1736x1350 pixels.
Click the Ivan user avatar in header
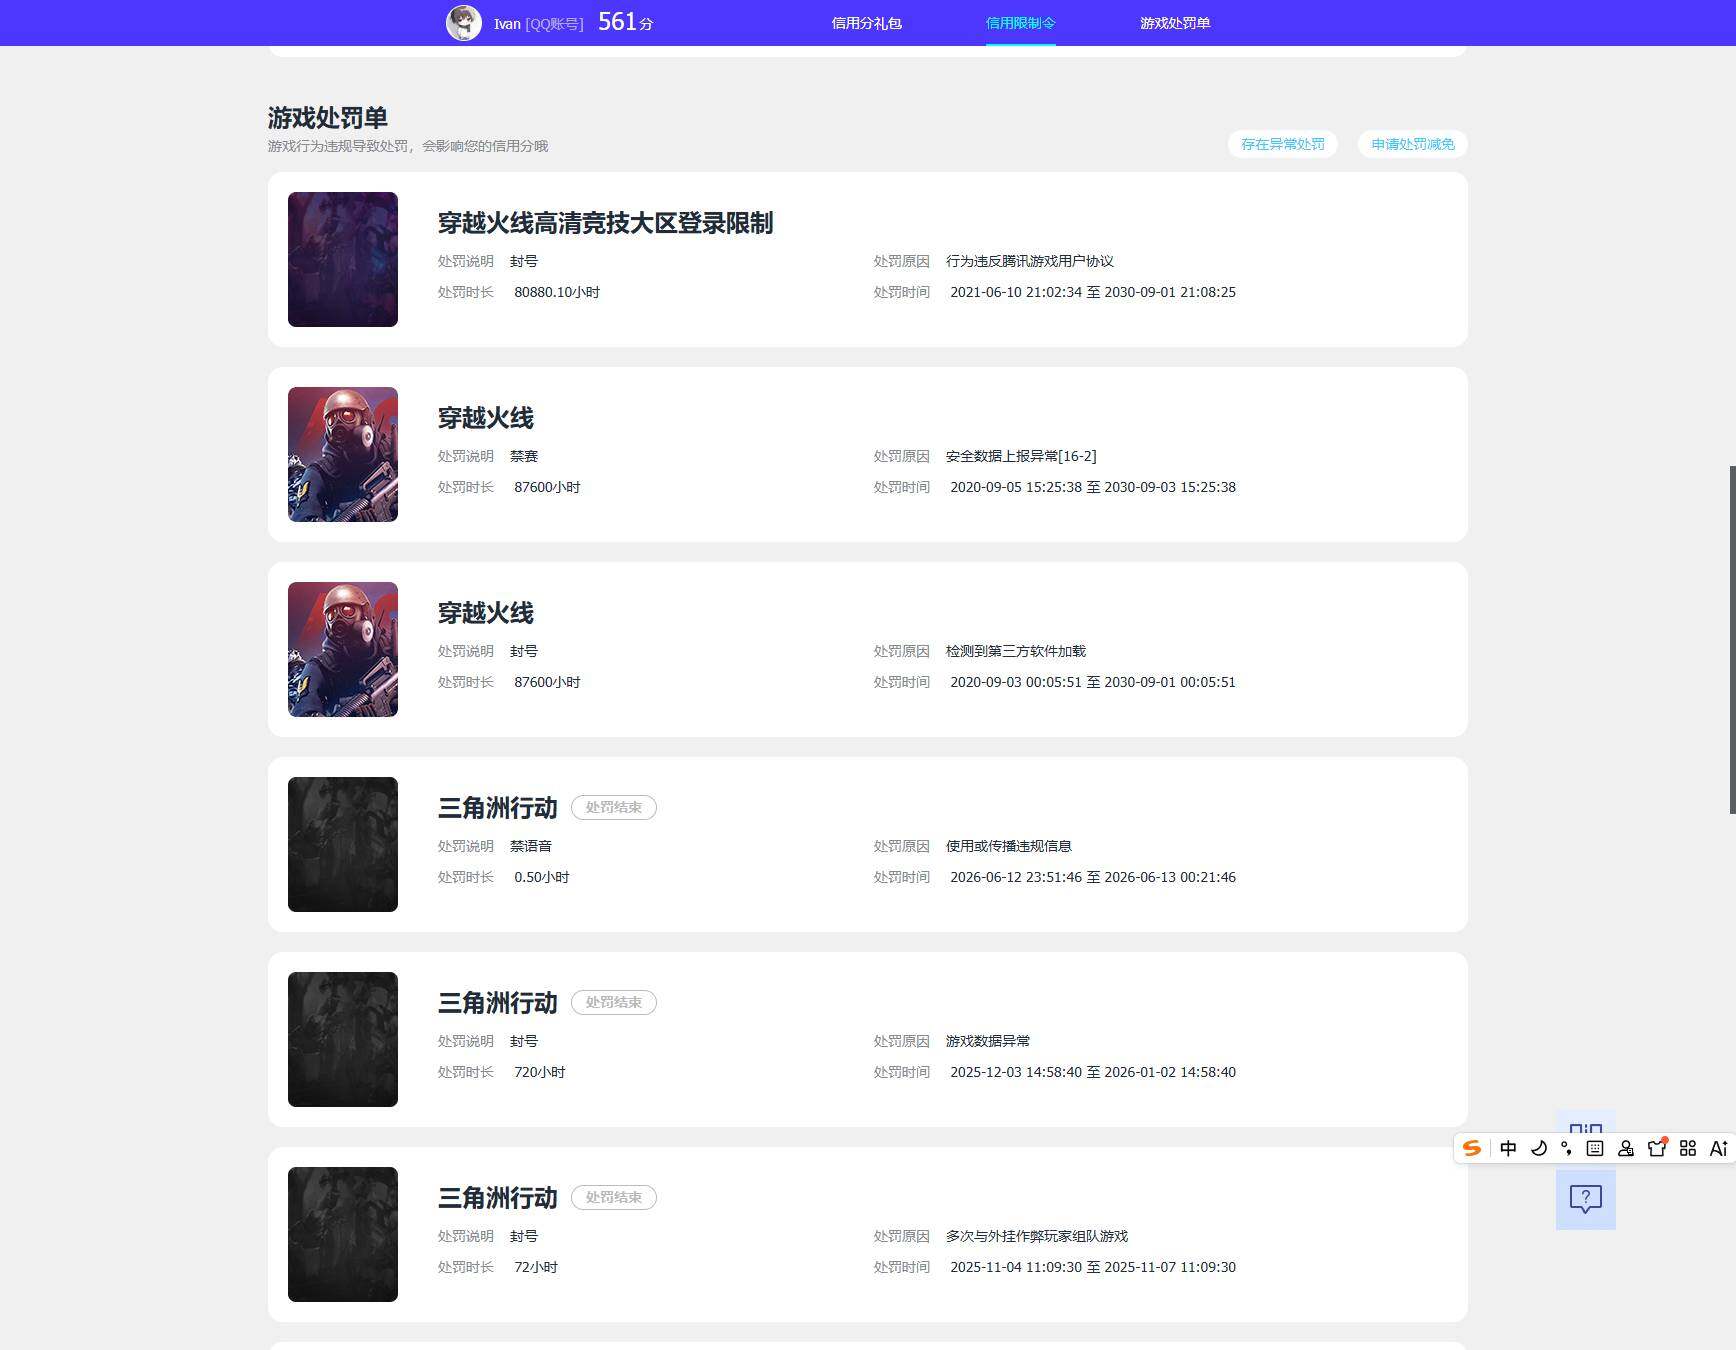coord(463,23)
